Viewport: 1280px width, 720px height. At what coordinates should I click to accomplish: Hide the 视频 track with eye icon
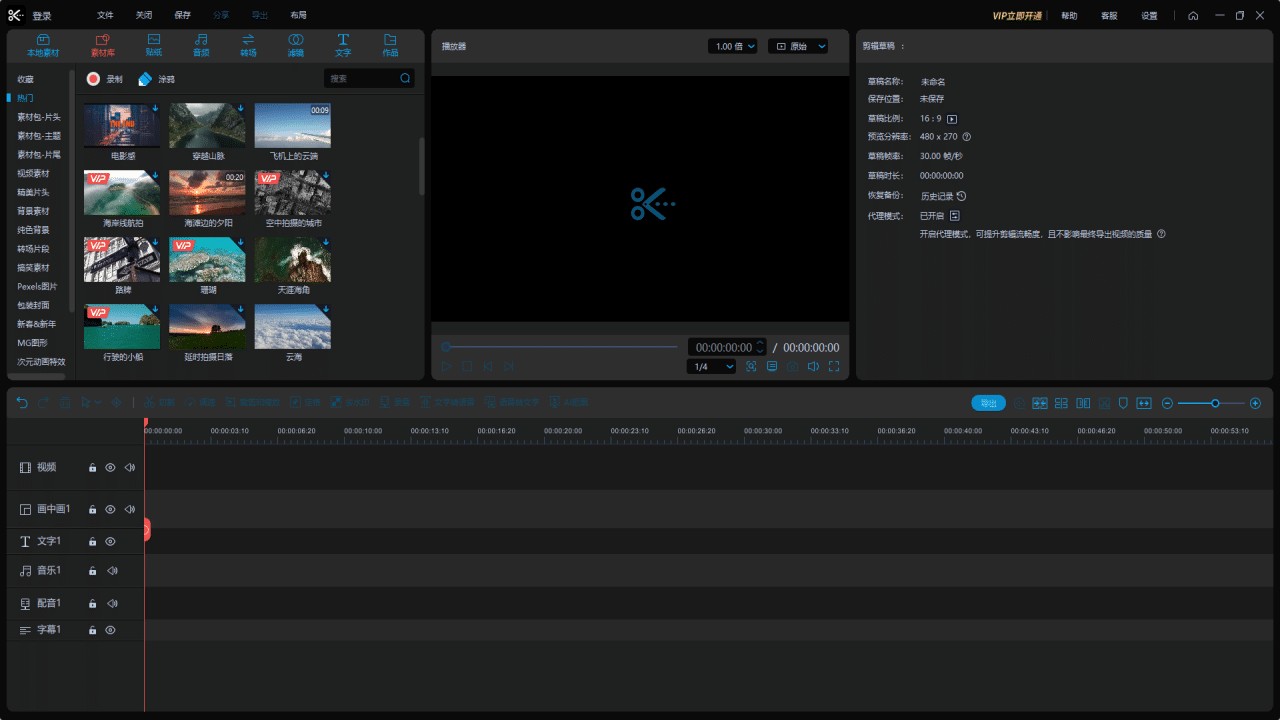click(x=111, y=467)
